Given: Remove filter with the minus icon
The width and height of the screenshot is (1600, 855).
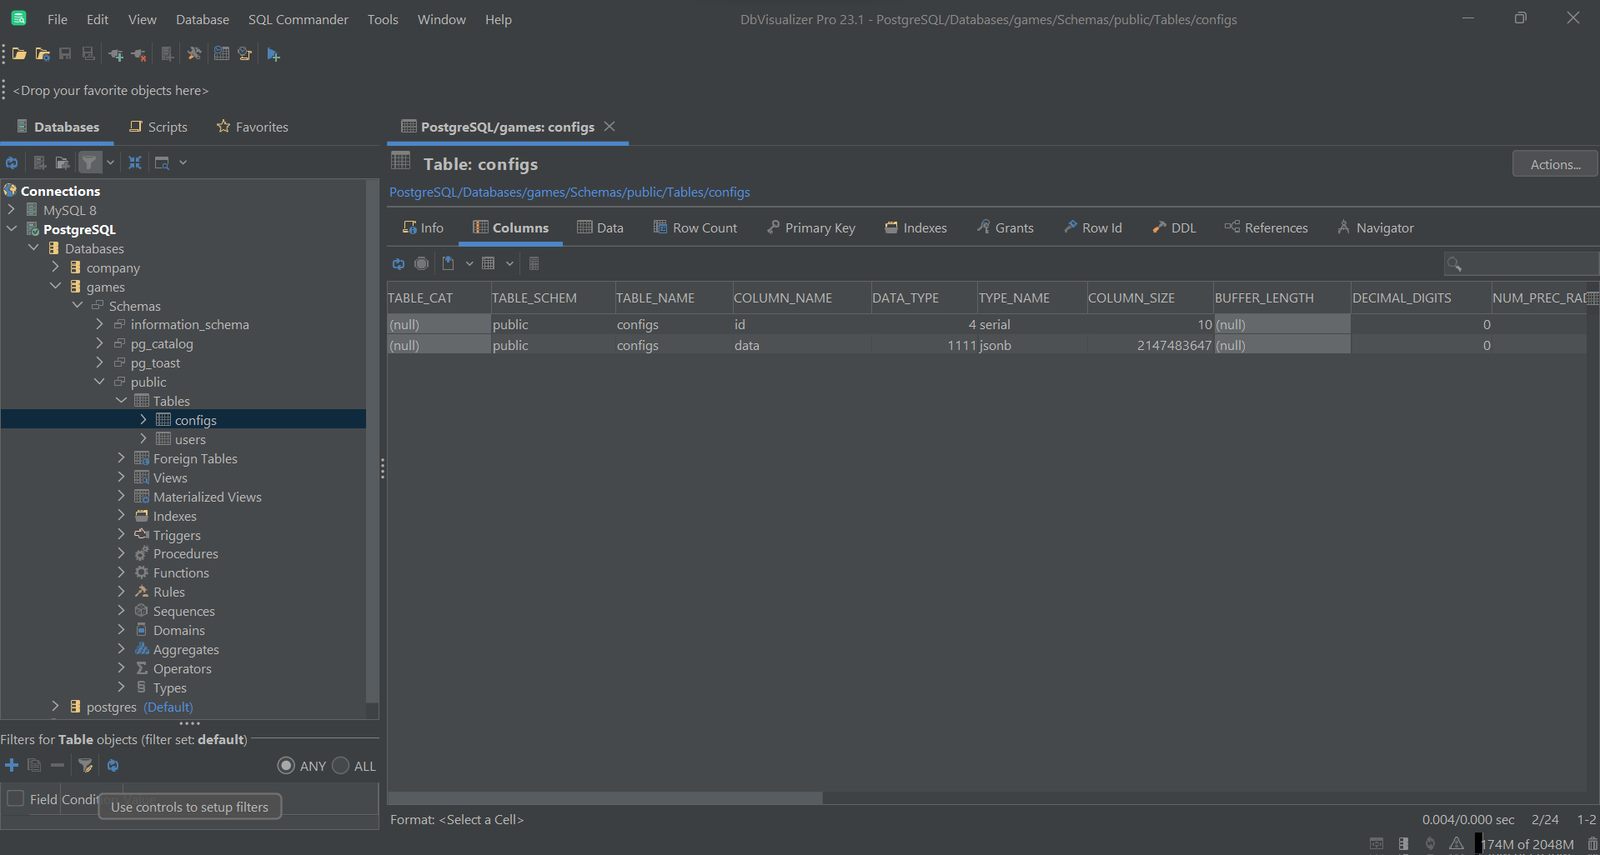Looking at the screenshot, I should pos(57,765).
